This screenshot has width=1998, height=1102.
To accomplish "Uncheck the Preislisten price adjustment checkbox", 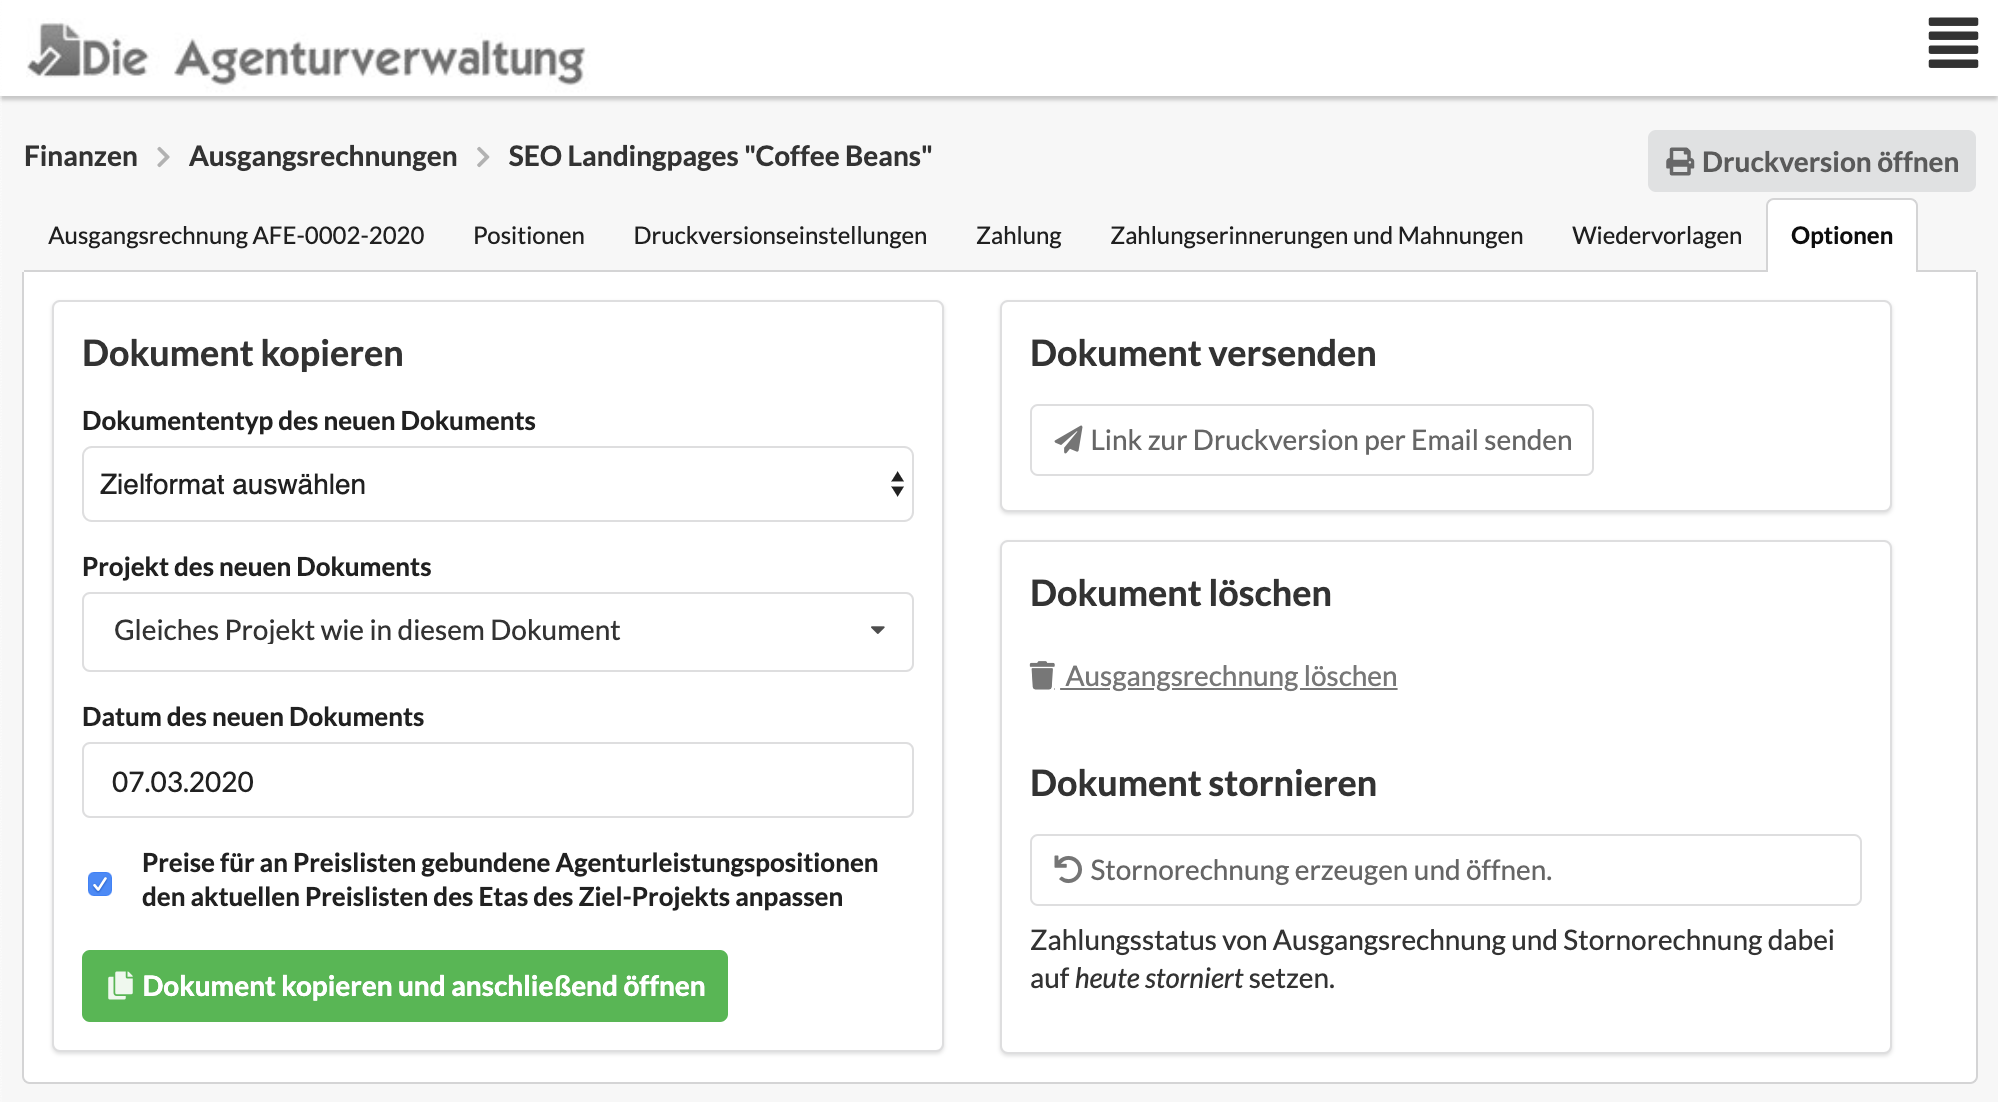I will tap(100, 884).
